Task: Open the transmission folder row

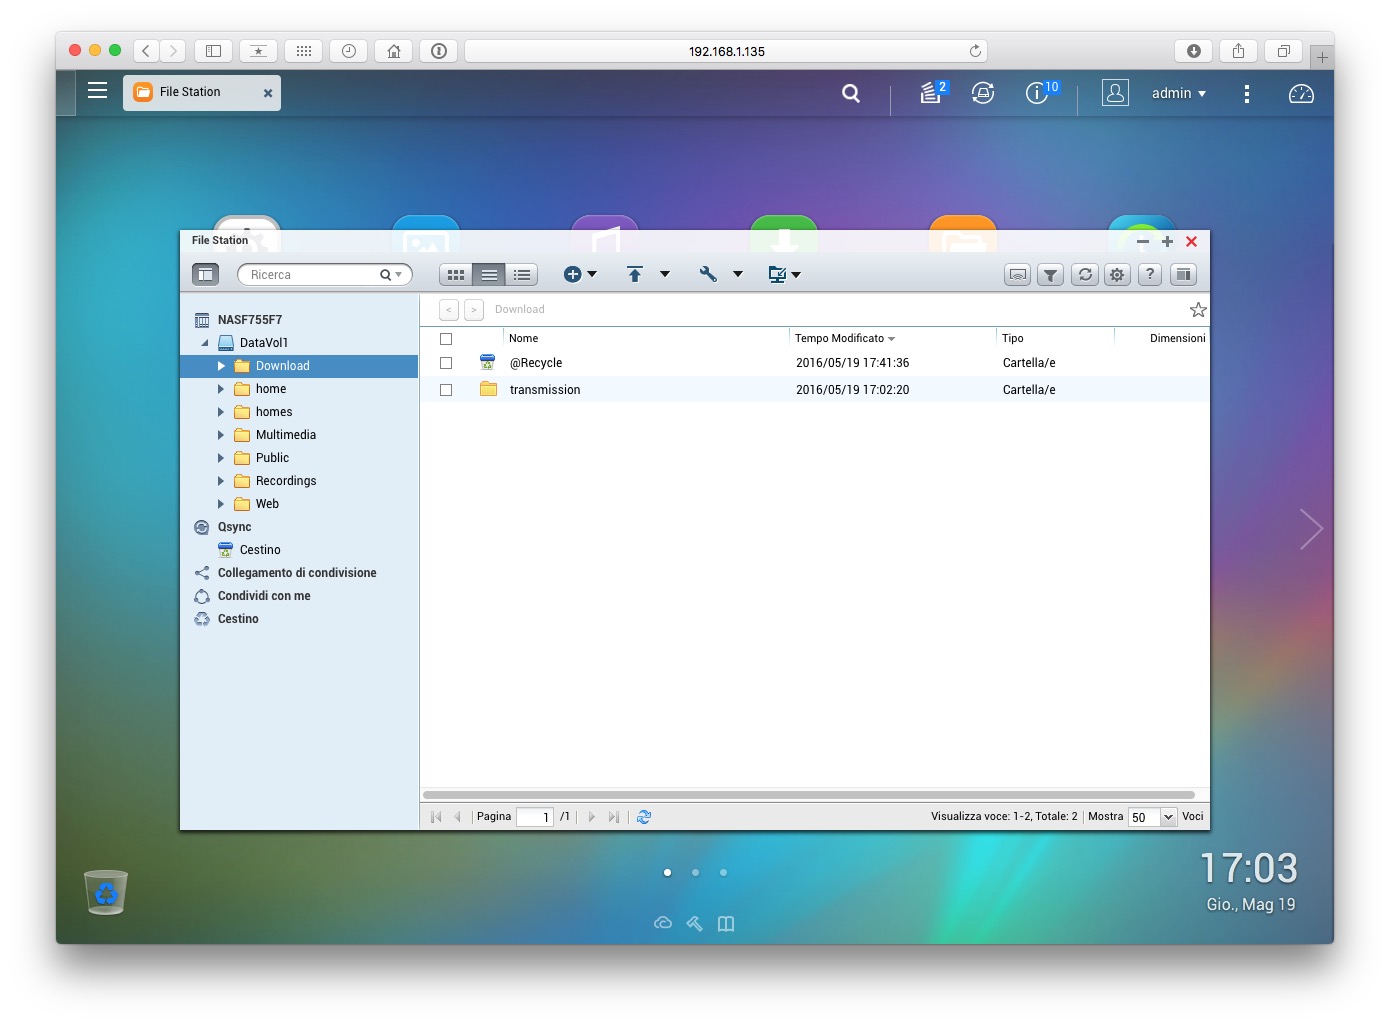Action: click(x=814, y=390)
